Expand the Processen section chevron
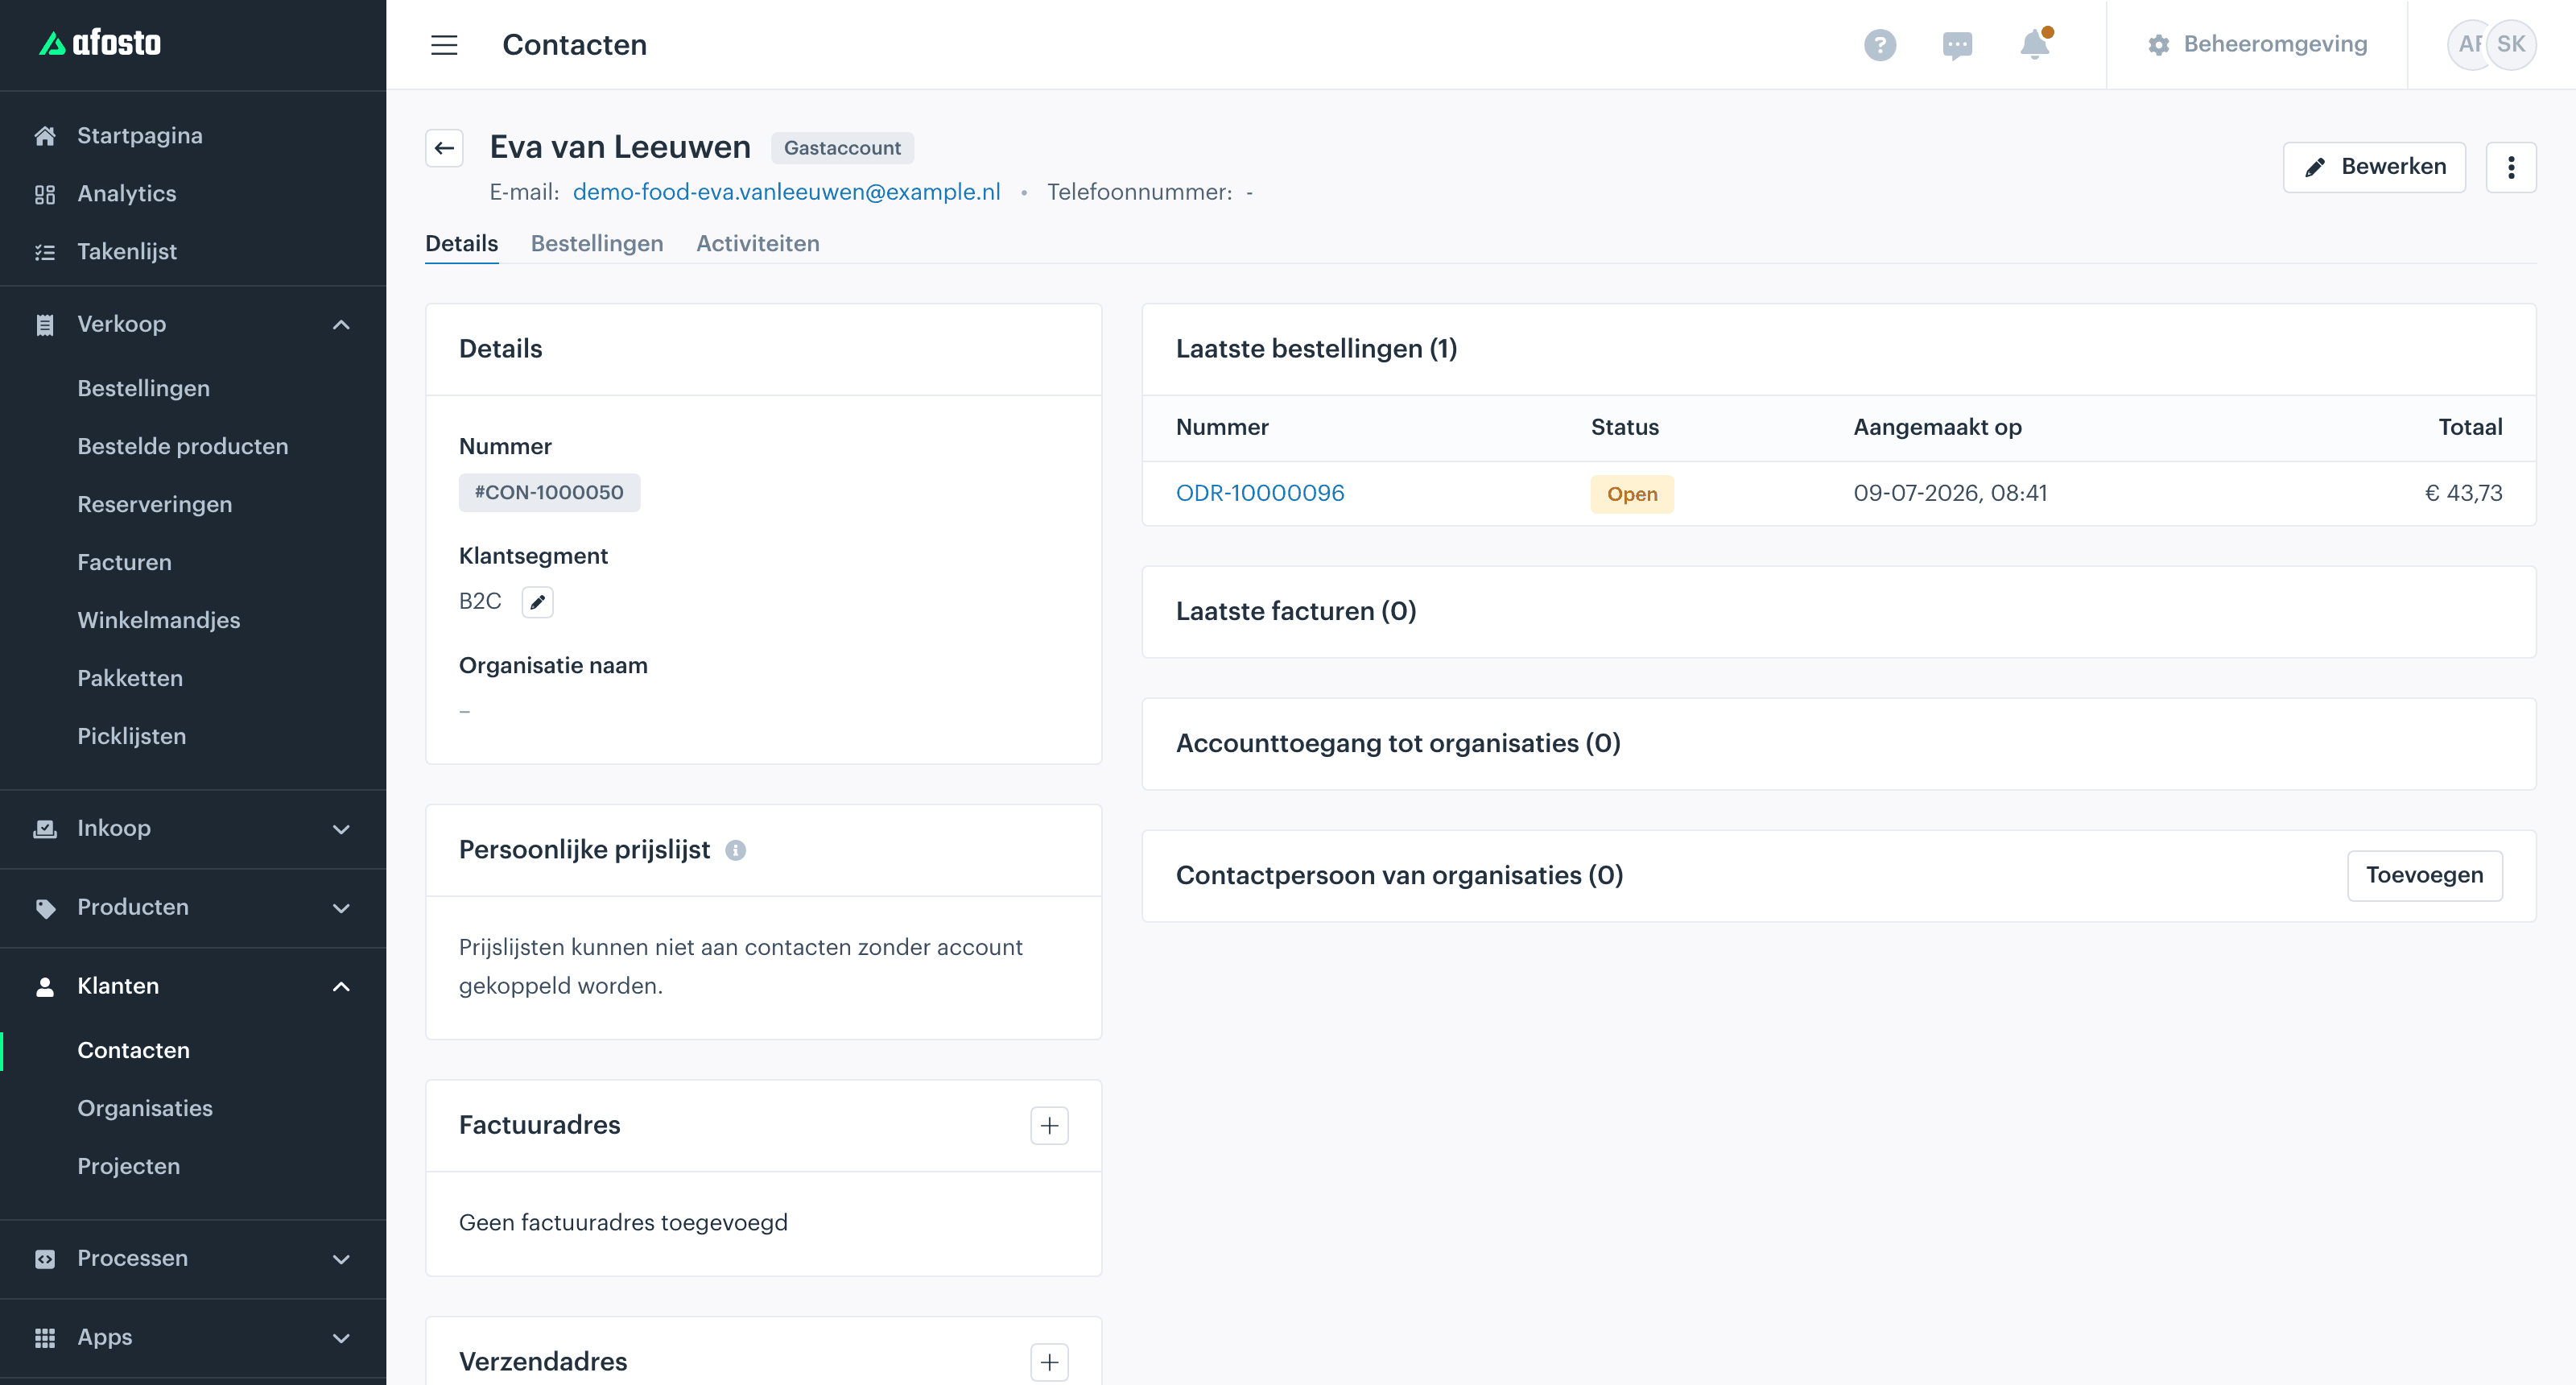Image resolution: width=2576 pixels, height=1385 pixels. tap(341, 1259)
